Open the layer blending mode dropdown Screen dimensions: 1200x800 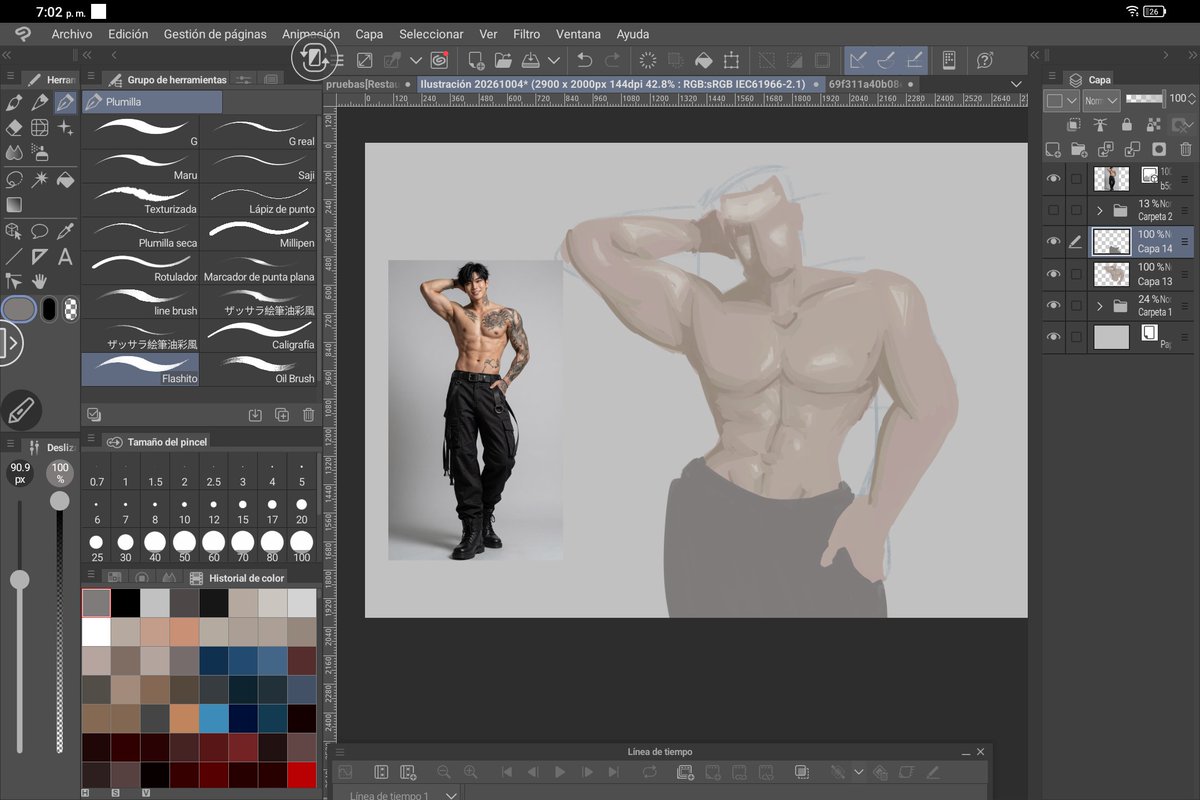point(1101,100)
